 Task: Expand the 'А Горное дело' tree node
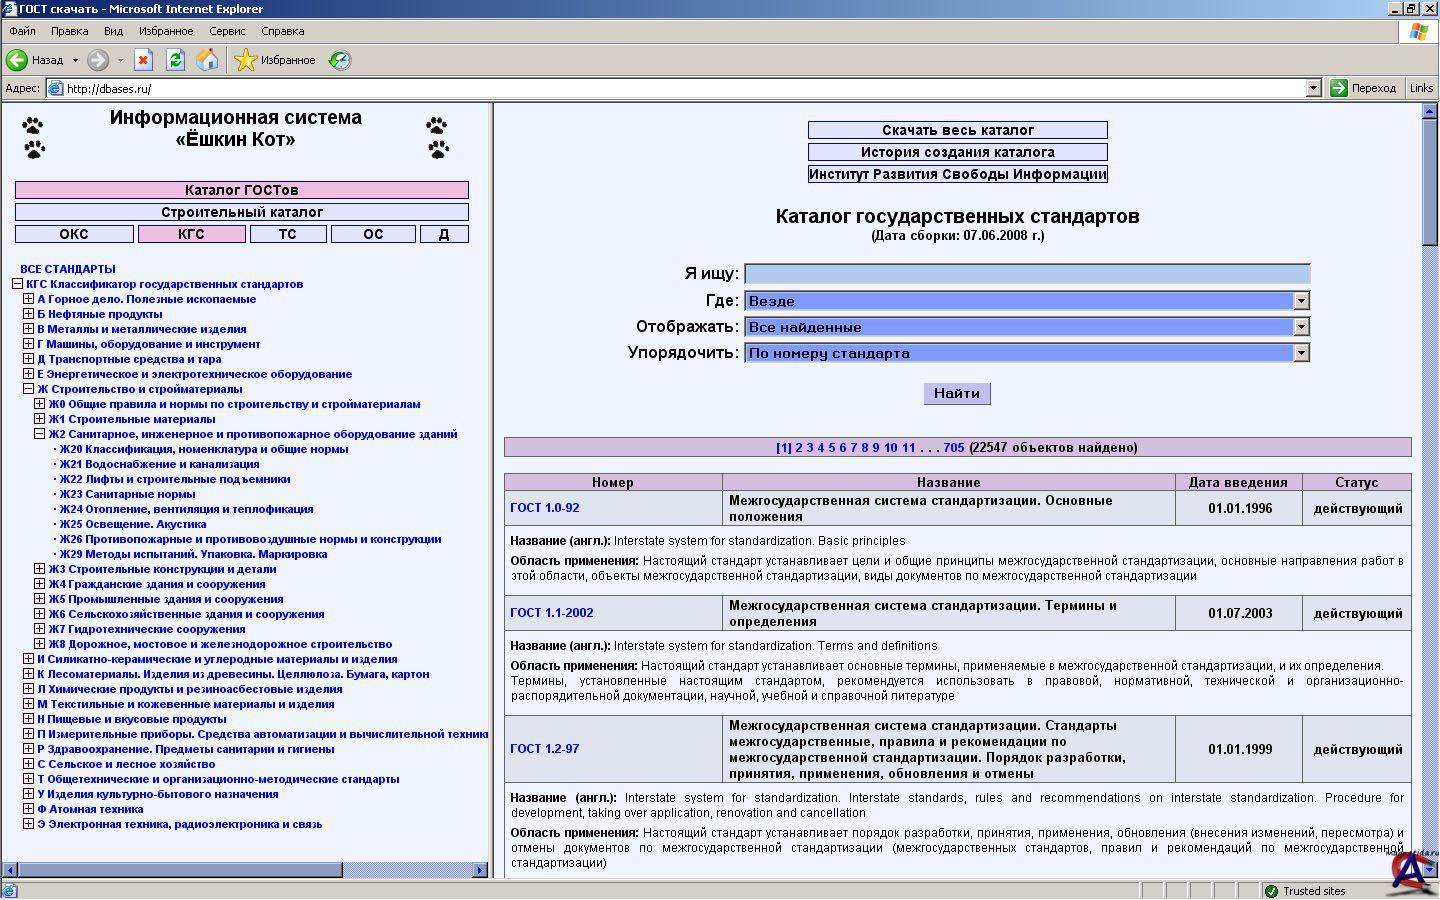click(x=28, y=299)
